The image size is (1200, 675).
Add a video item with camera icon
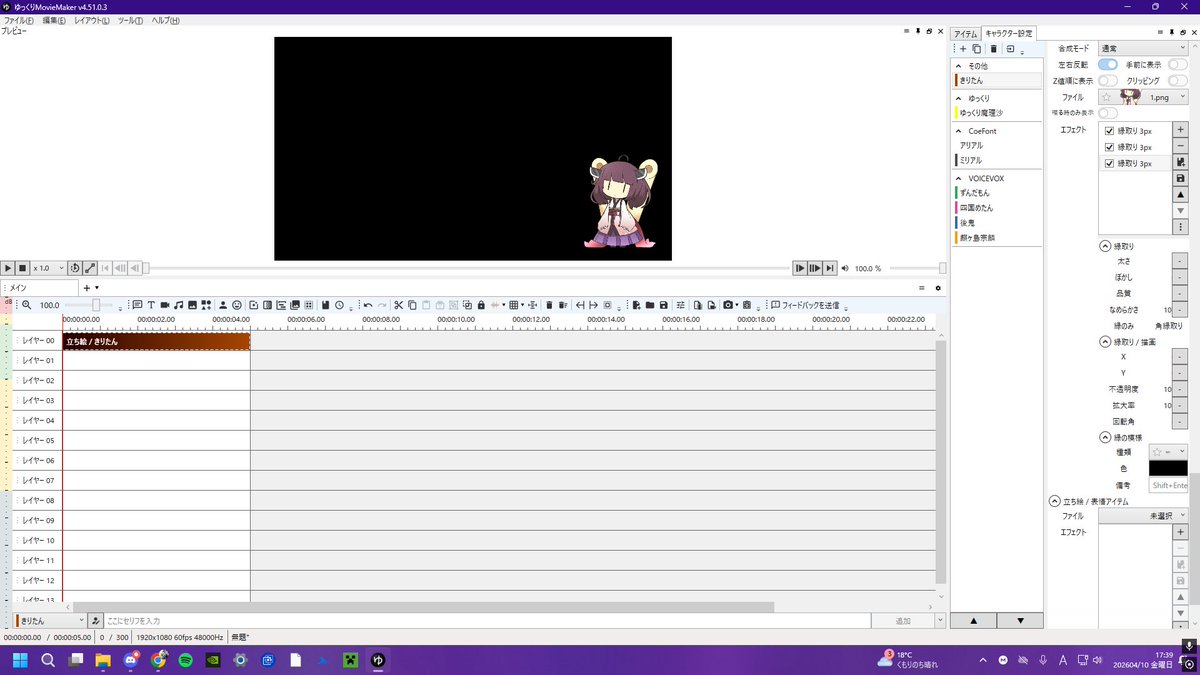pos(165,305)
